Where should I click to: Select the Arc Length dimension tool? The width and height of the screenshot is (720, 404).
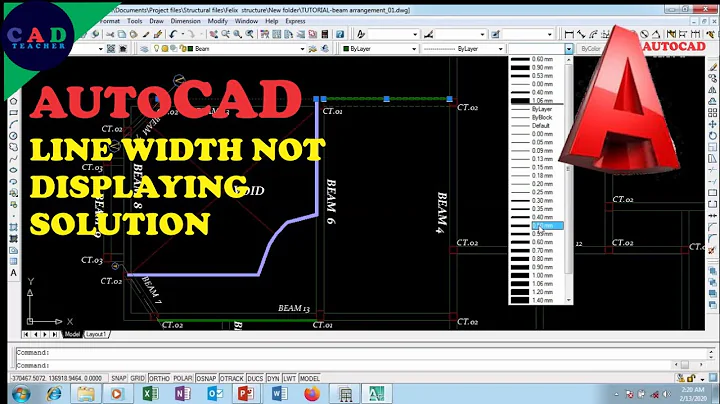tap(593, 34)
